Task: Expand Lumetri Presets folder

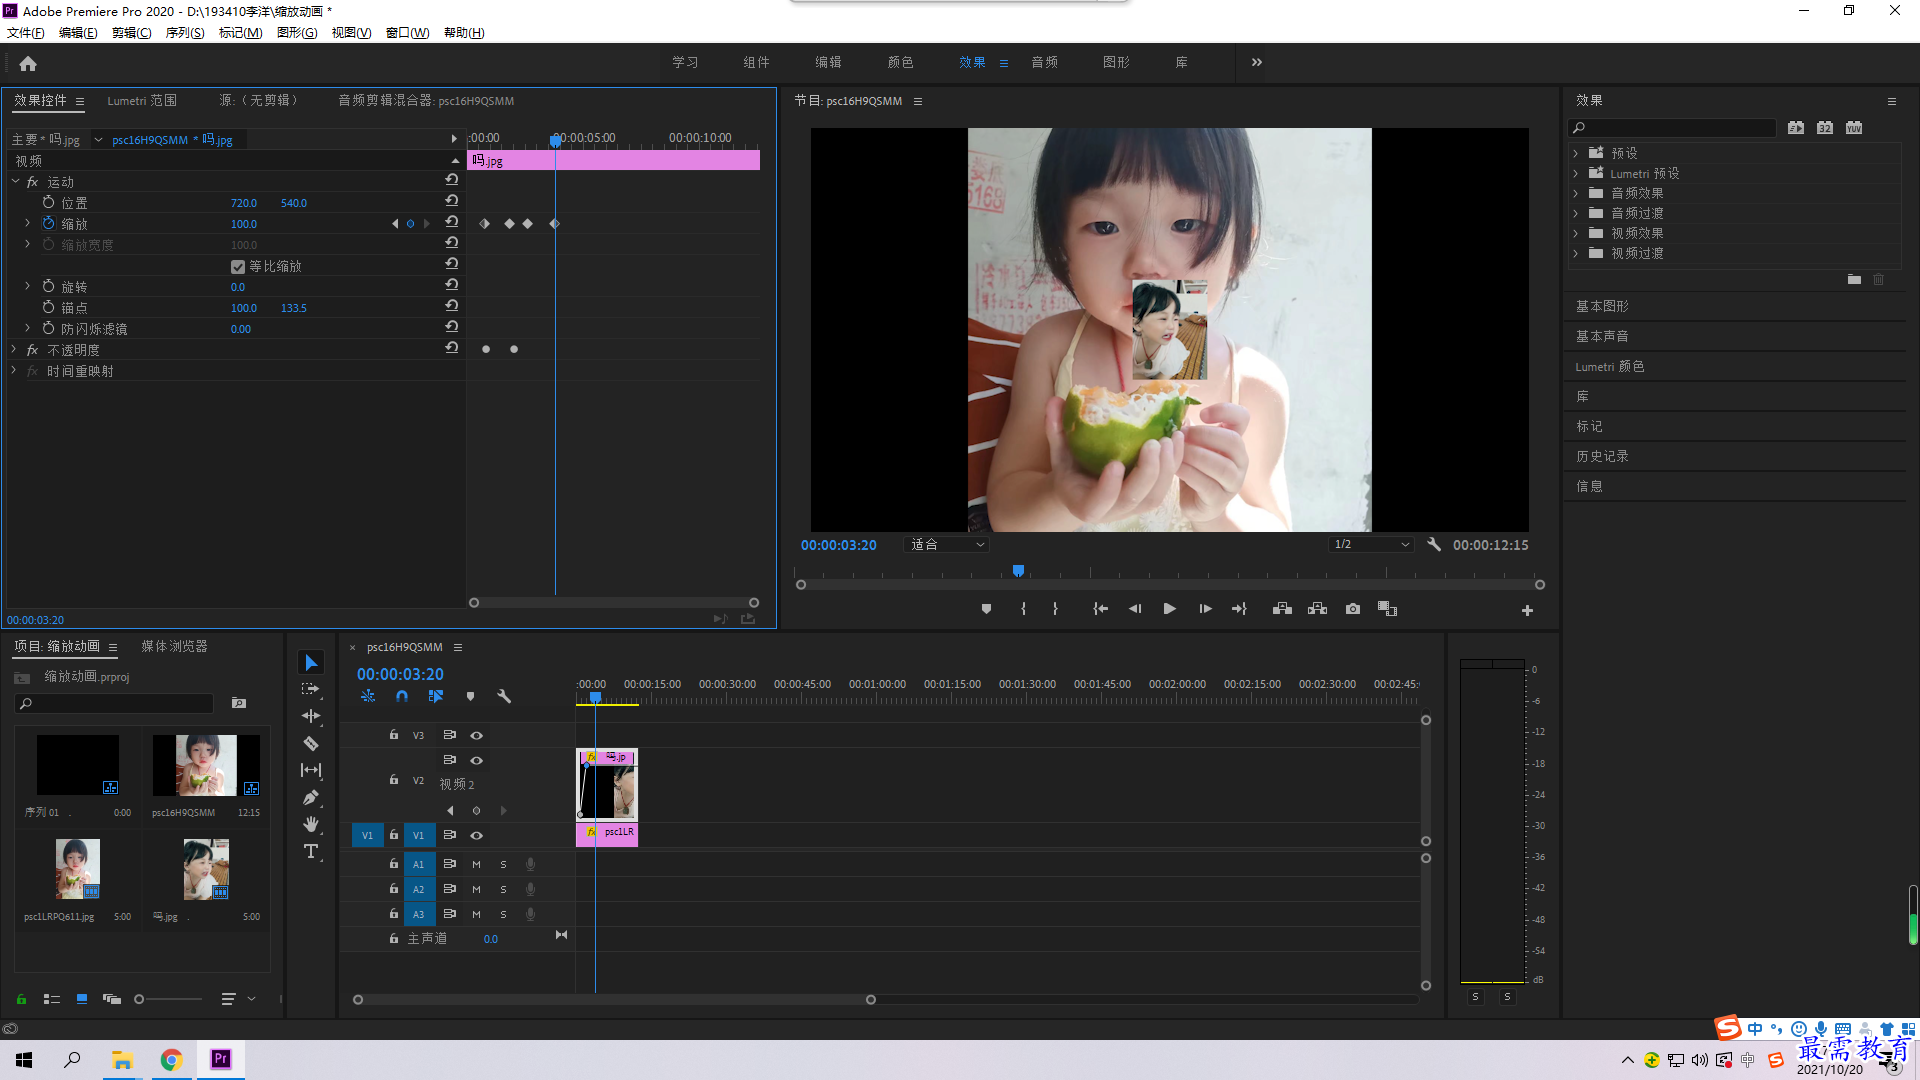Action: coord(1575,173)
